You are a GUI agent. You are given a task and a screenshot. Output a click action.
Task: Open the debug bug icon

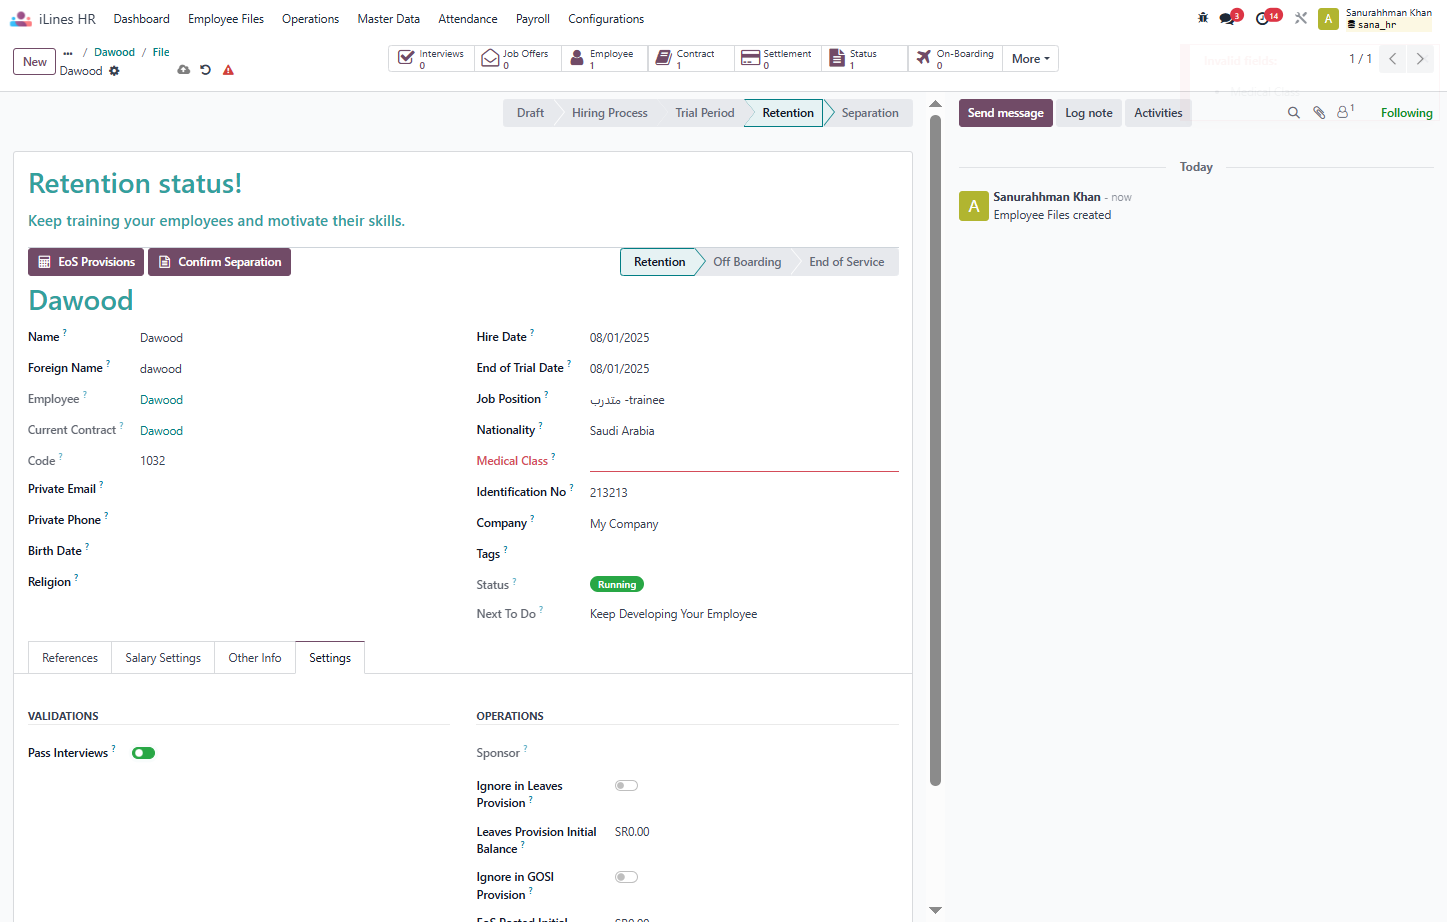point(1203,18)
